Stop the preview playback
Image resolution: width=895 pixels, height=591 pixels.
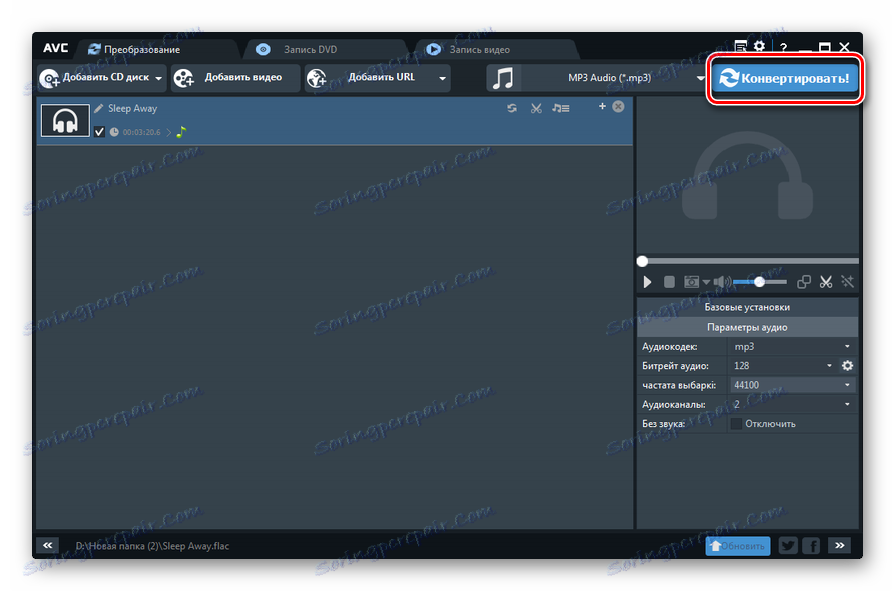point(670,282)
